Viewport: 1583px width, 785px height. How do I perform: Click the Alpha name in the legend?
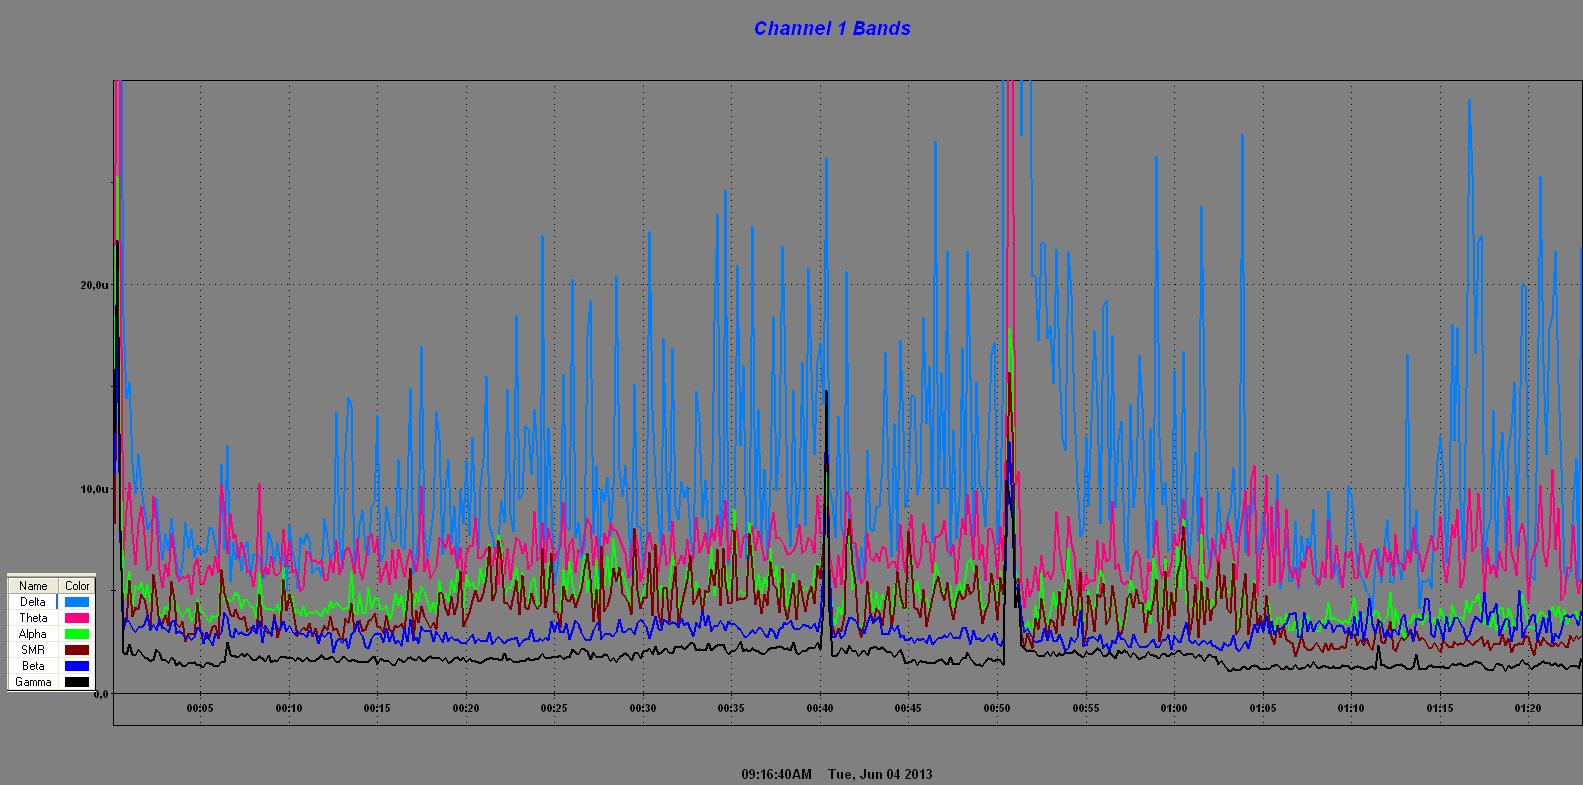pyautogui.click(x=33, y=634)
